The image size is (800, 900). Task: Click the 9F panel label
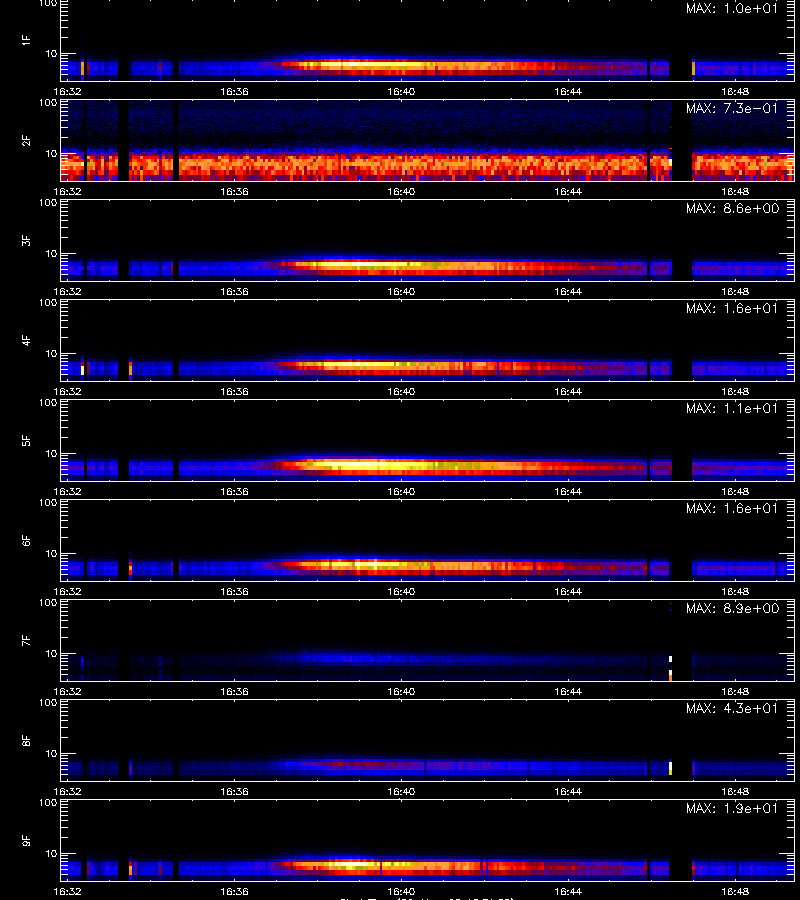click(x=26, y=840)
